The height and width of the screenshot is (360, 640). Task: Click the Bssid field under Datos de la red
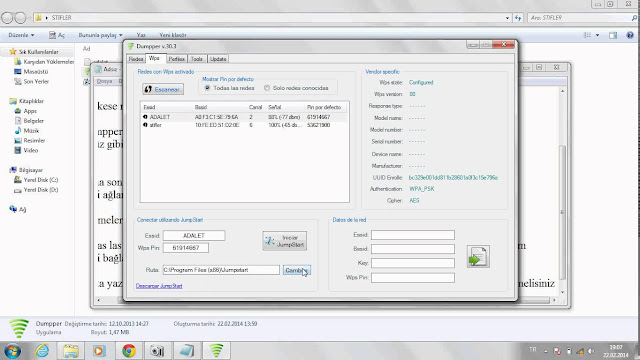coord(413,249)
